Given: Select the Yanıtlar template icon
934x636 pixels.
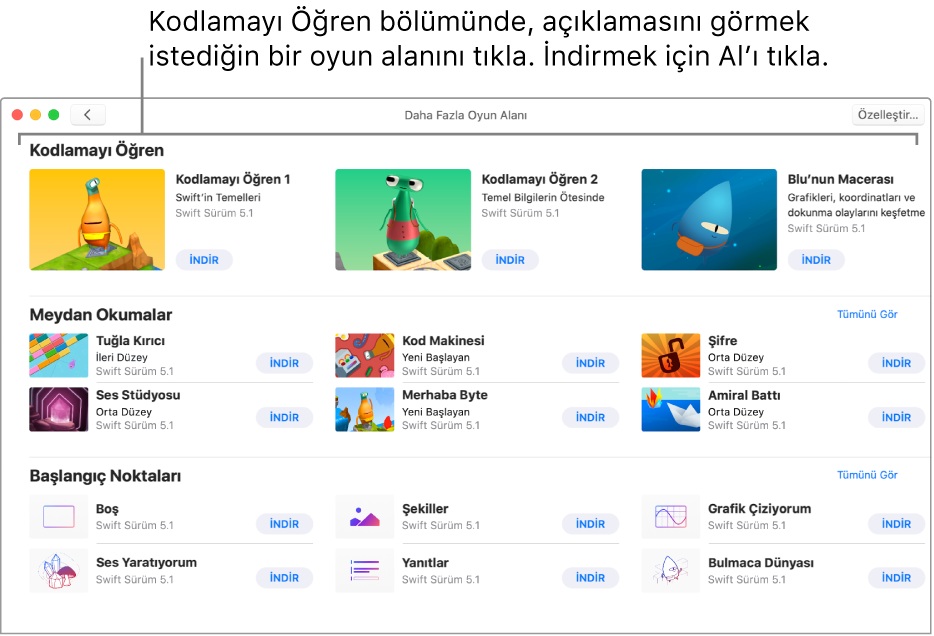Looking at the screenshot, I should [365, 571].
